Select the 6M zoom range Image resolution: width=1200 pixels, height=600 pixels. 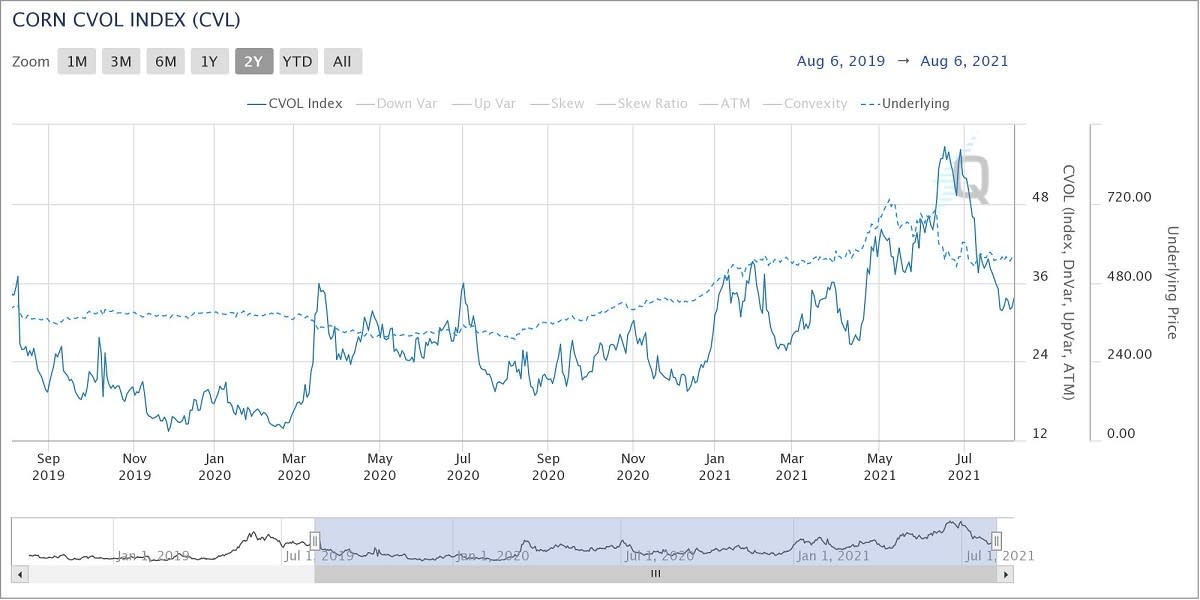point(164,61)
